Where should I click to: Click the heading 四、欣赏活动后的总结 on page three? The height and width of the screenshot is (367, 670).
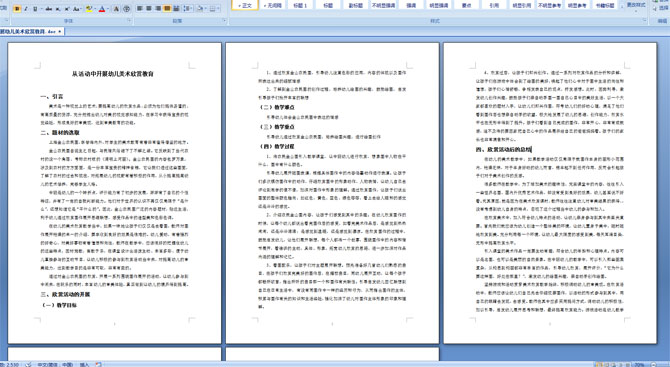click(504, 150)
